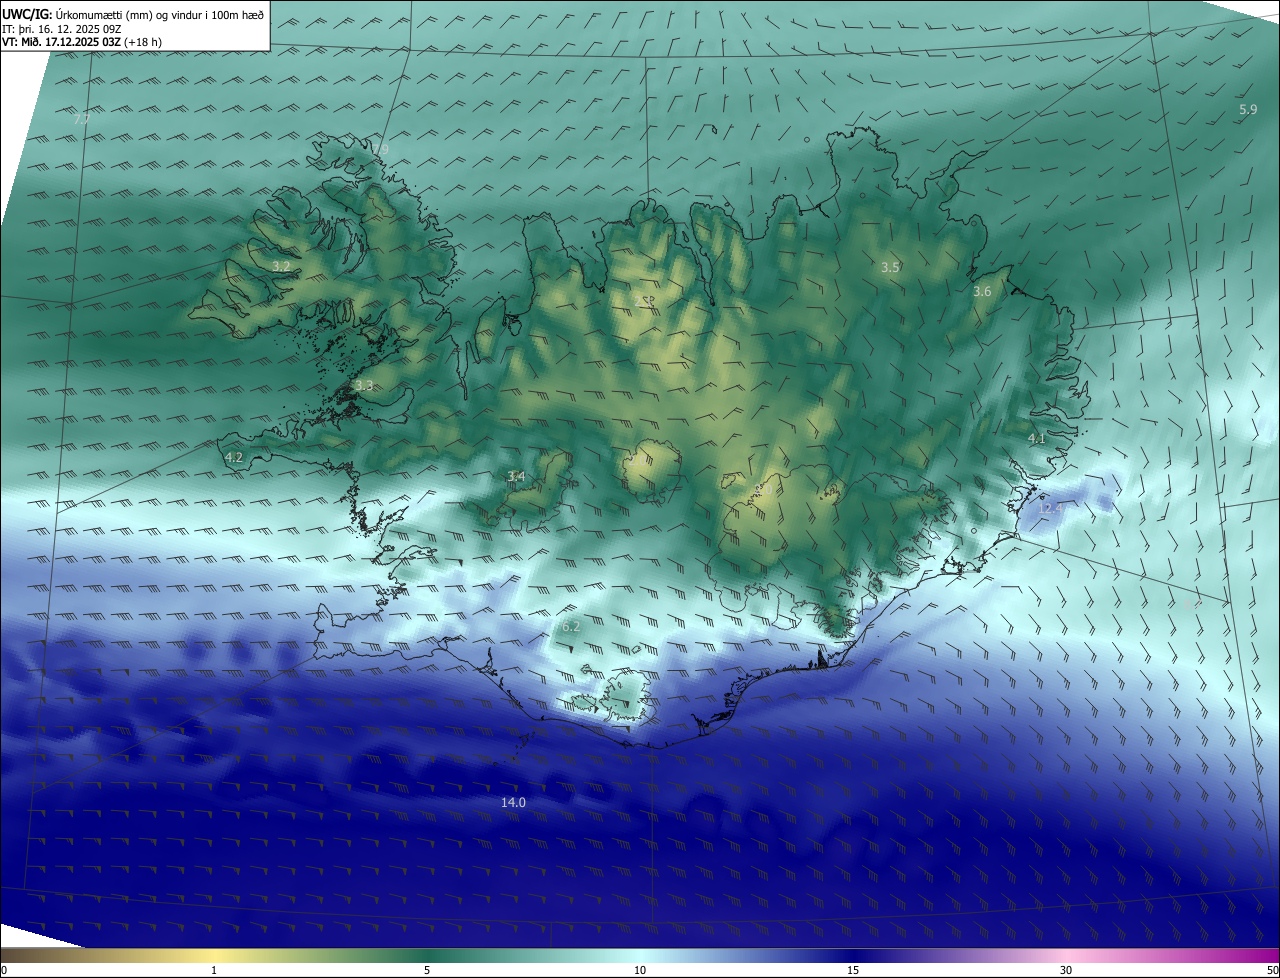Click the map title 'UWC/IG: Úrkomumætti (mm)'
The height and width of the screenshot is (978, 1280).
coord(75,13)
